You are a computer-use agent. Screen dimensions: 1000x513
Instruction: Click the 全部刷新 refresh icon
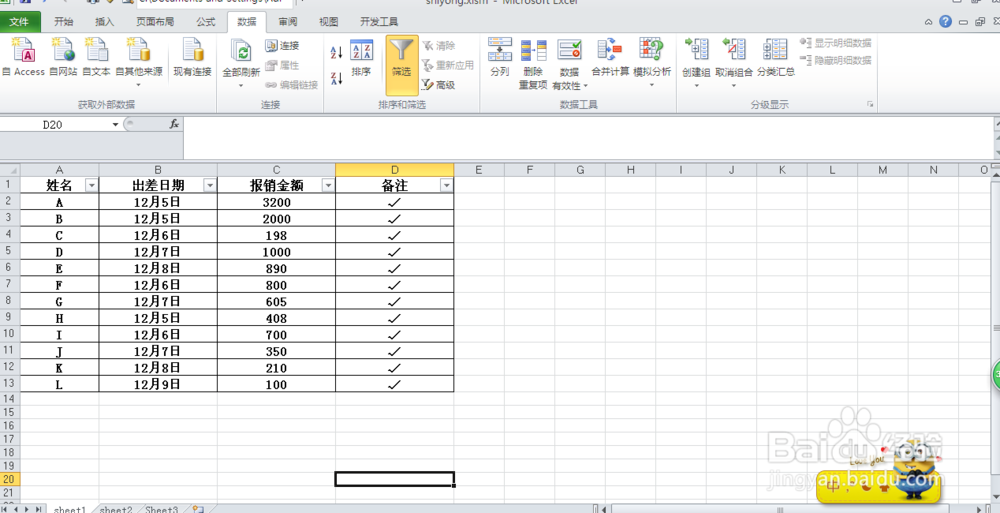coord(241,62)
